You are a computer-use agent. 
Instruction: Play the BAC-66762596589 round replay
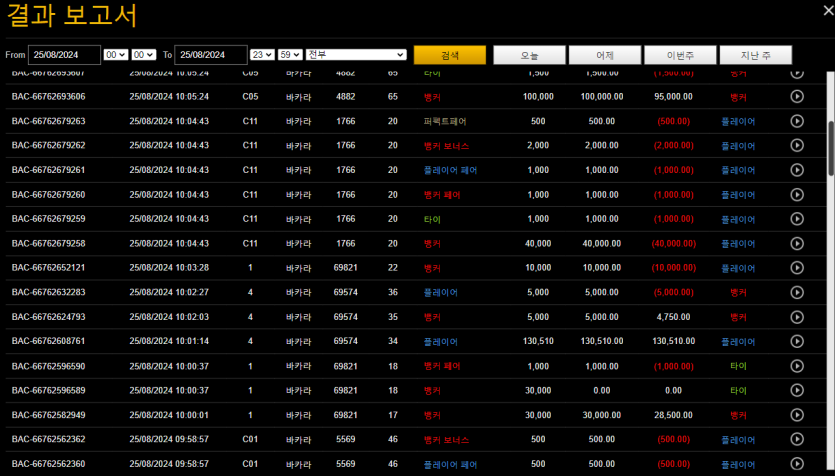click(x=797, y=390)
